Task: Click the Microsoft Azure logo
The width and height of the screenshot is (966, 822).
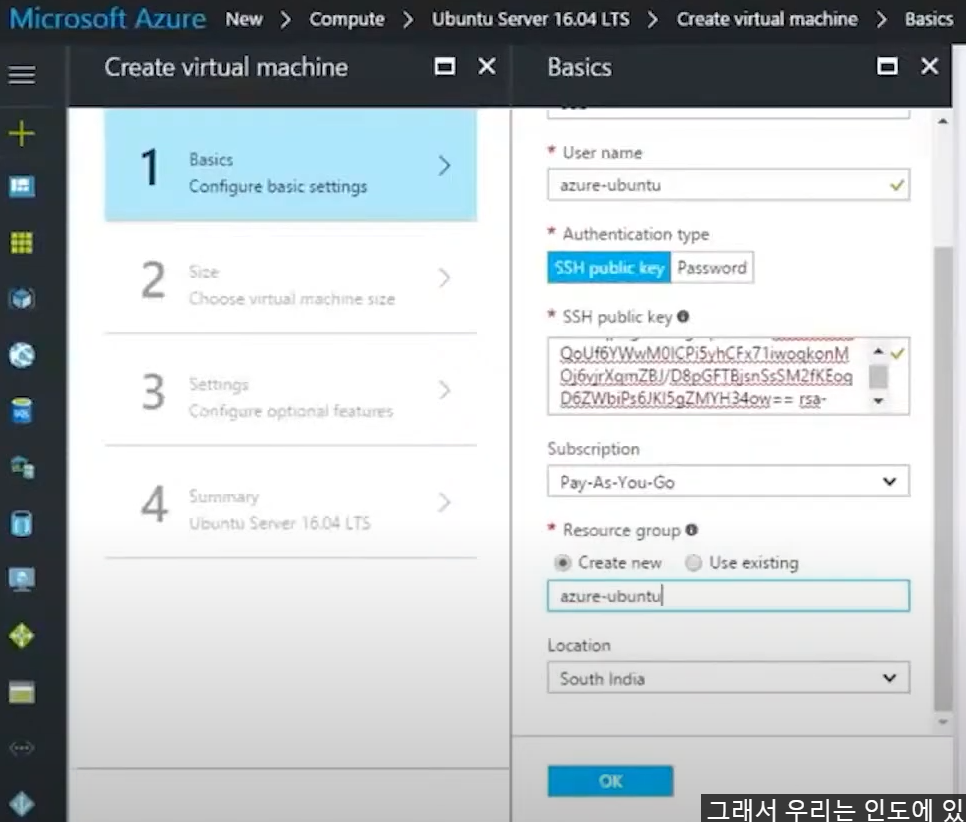Action: pos(108,18)
